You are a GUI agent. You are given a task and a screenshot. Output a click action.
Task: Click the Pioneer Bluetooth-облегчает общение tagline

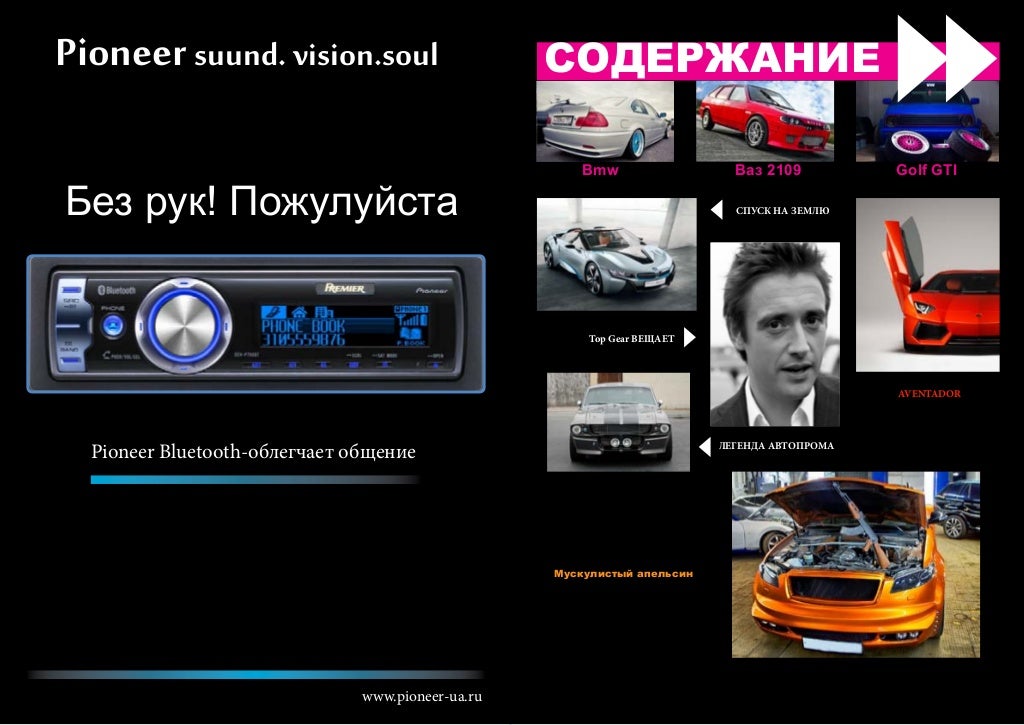click(x=253, y=451)
